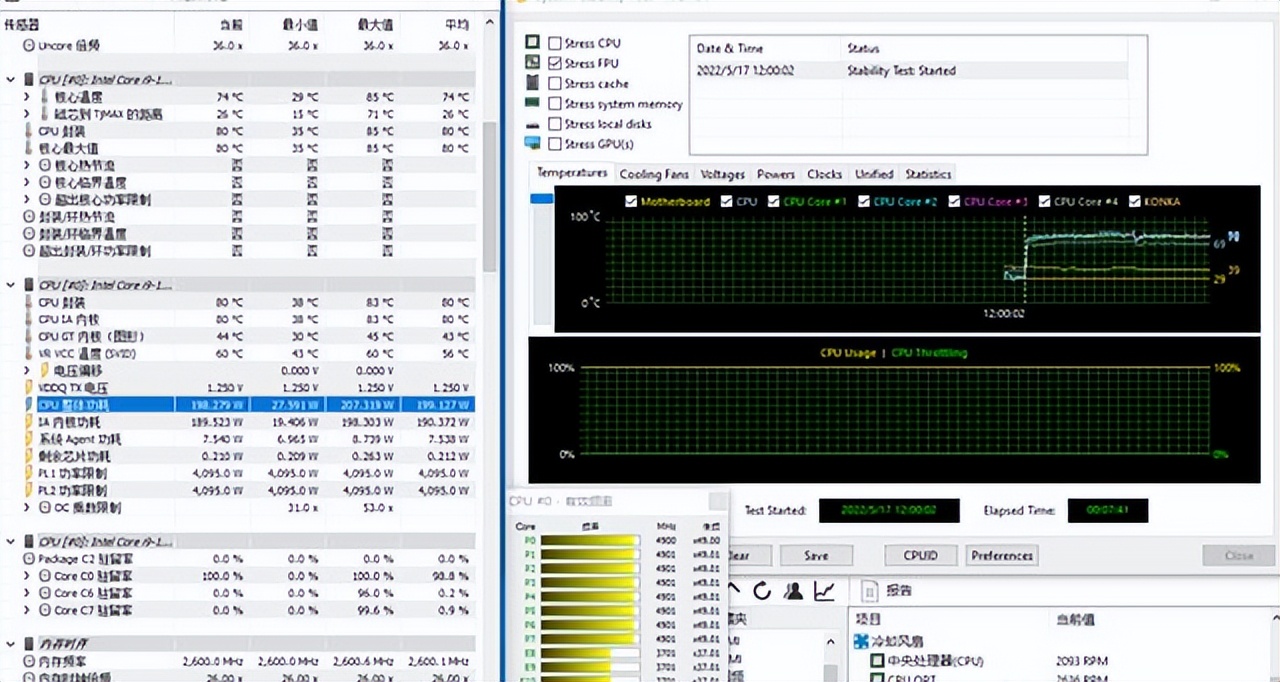The image size is (1280, 682).
Task: Expand the 电压偏移 row
Action: click(28, 370)
